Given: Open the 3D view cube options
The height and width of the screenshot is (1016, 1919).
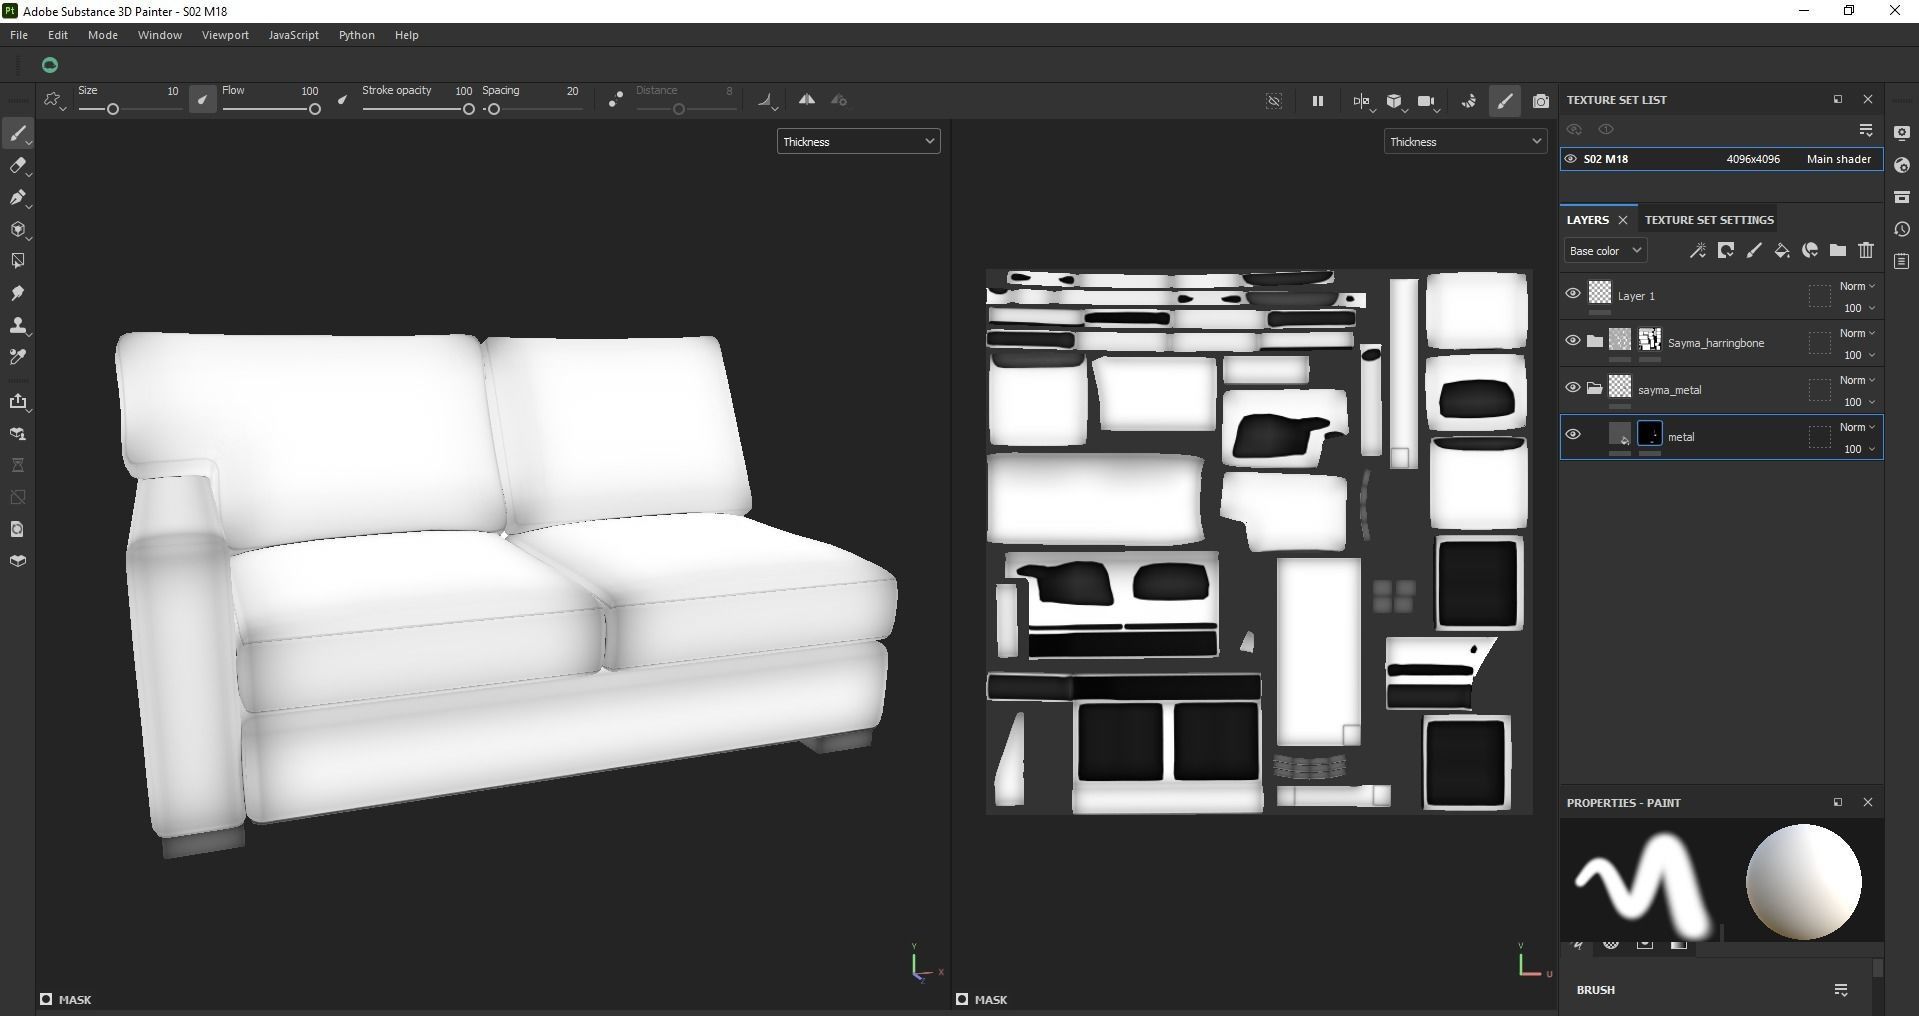Looking at the screenshot, I should [1395, 101].
